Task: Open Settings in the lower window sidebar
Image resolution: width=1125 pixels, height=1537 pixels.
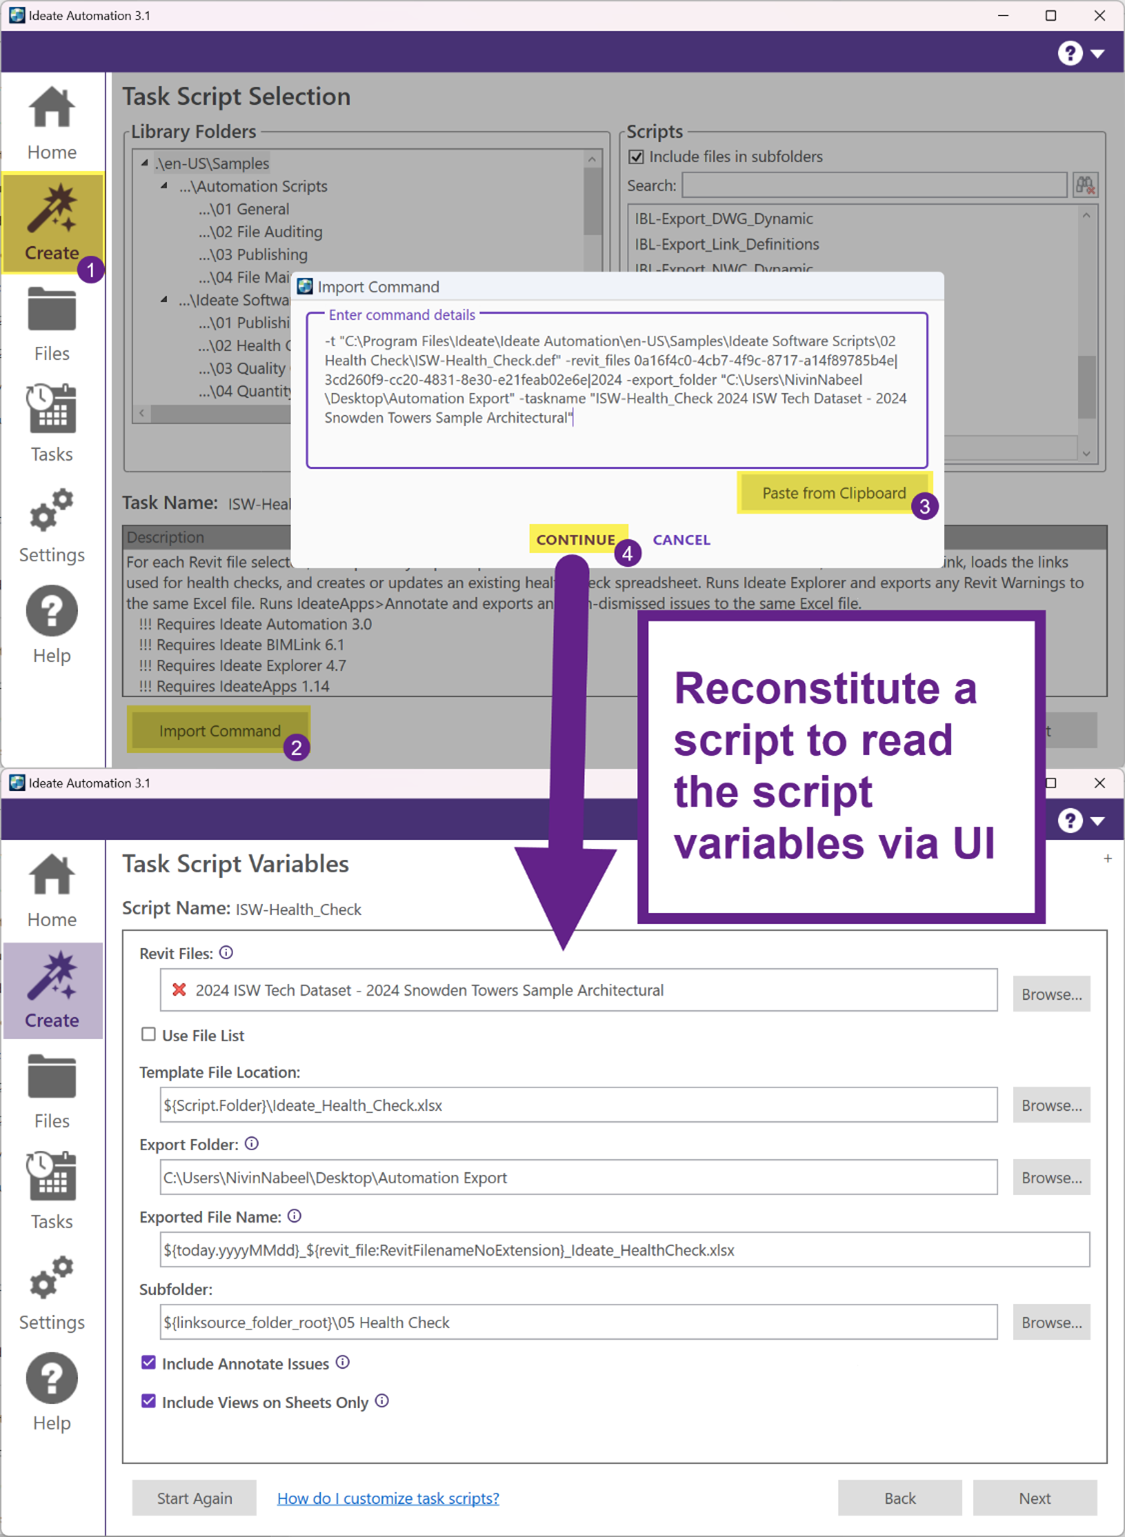Action: 52,1293
